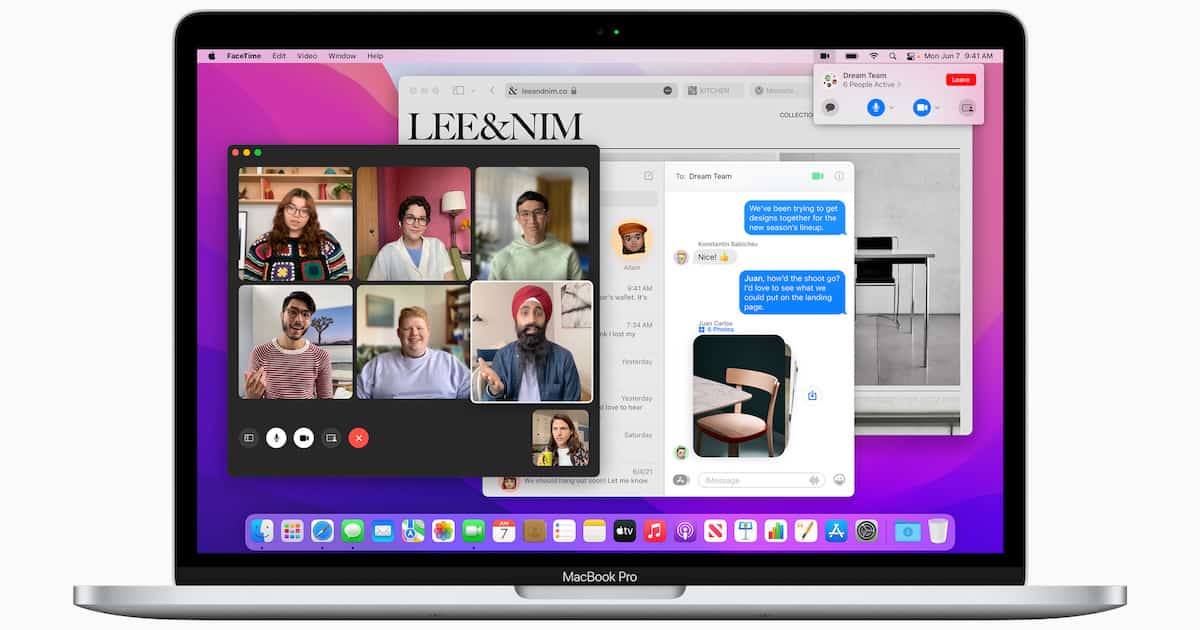Image resolution: width=1200 pixels, height=630 pixels.
Task: Open messages bubble icon in Dream Team panel
Action: coord(830,107)
